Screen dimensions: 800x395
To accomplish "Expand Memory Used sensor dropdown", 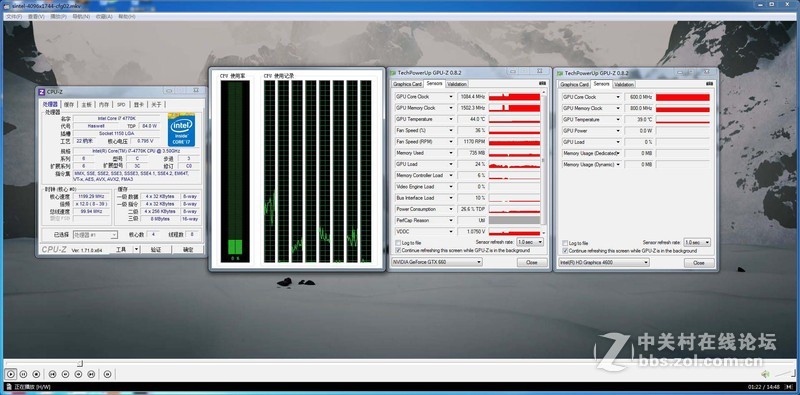I will [451, 153].
